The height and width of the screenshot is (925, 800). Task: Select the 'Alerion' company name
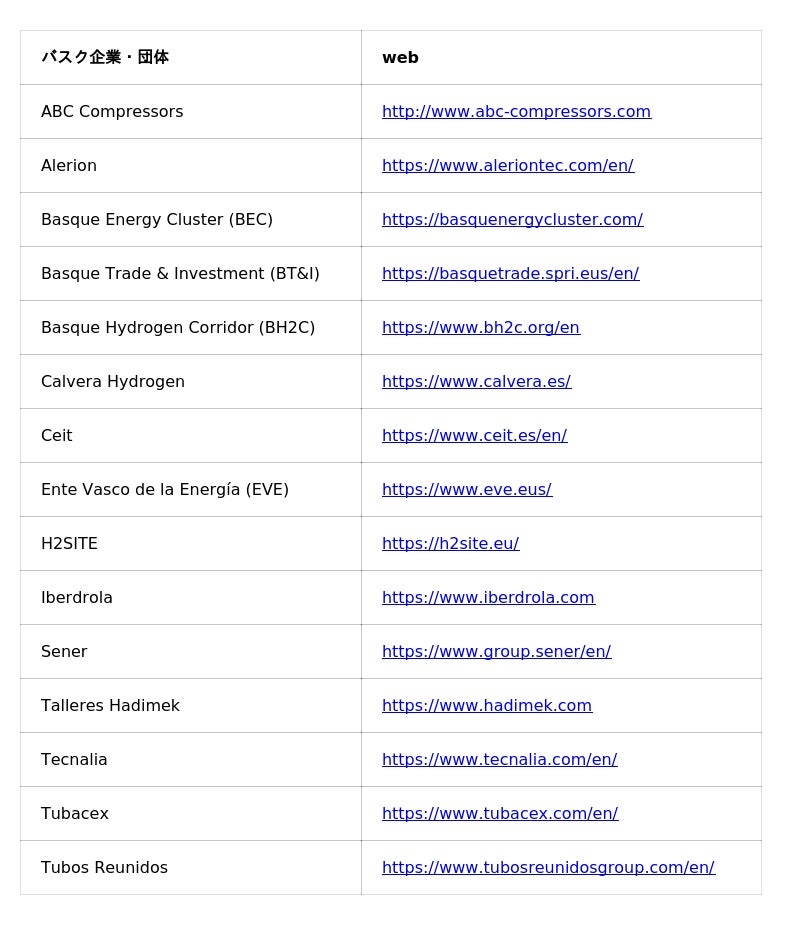(68, 165)
